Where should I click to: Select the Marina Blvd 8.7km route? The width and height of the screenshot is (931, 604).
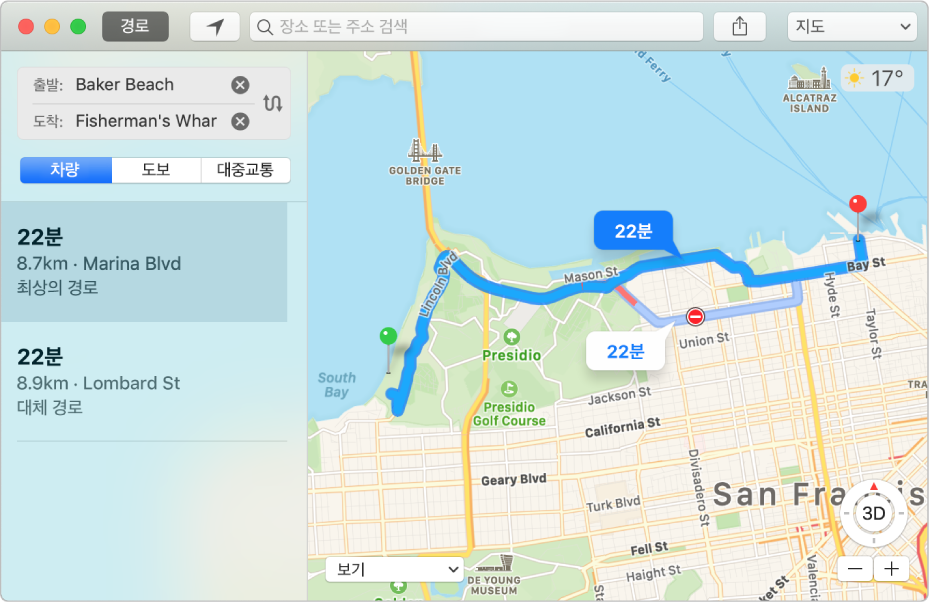(x=144, y=262)
